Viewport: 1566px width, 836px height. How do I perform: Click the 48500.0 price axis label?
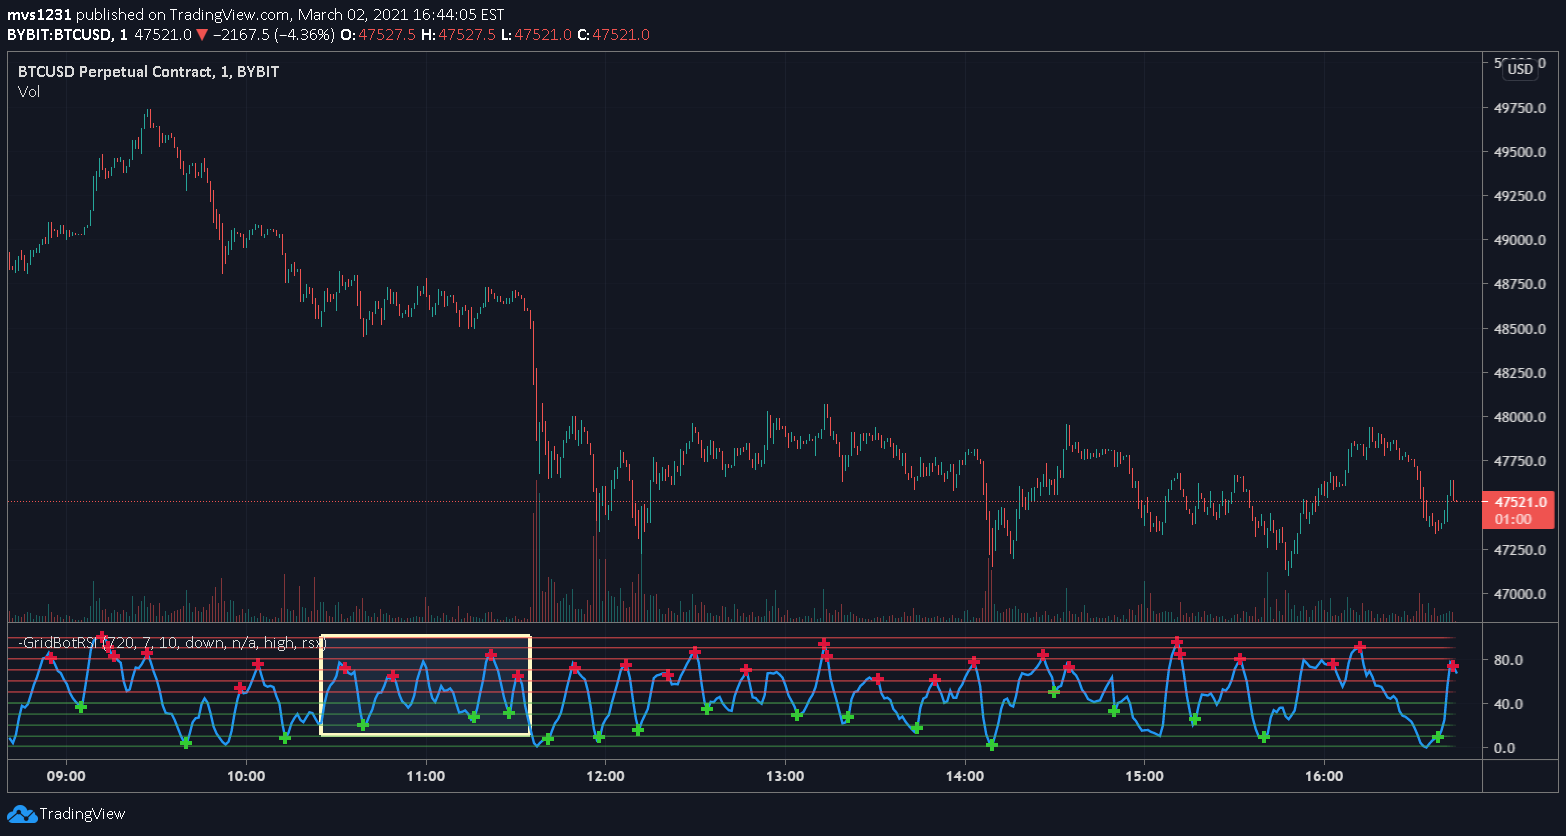coord(1520,329)
